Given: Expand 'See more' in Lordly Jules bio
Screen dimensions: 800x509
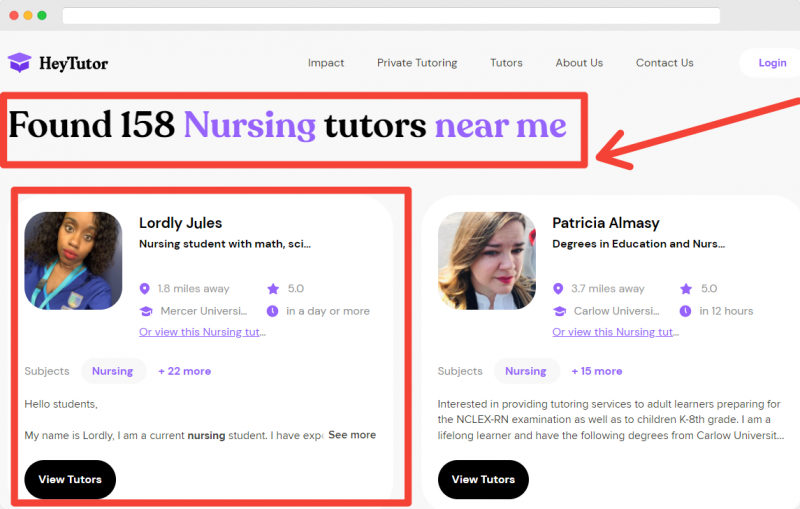Looking at the screenshot, I should click(x=352, y=435).
